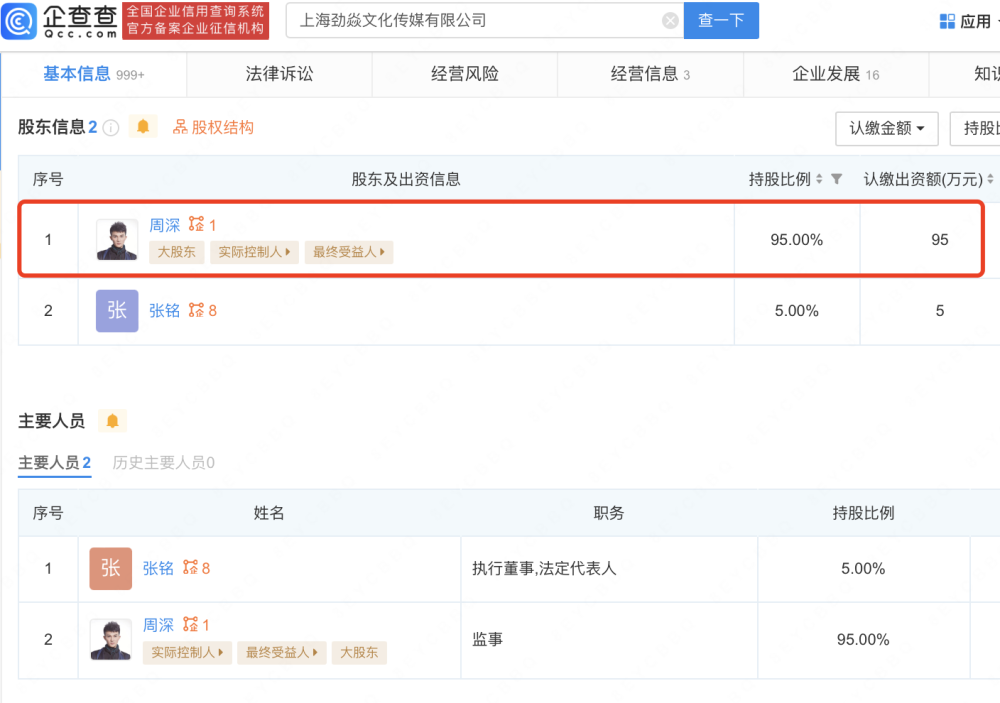
Task: Sort by 认缴出资额 using the sort arrows
Action: [990, 179]
